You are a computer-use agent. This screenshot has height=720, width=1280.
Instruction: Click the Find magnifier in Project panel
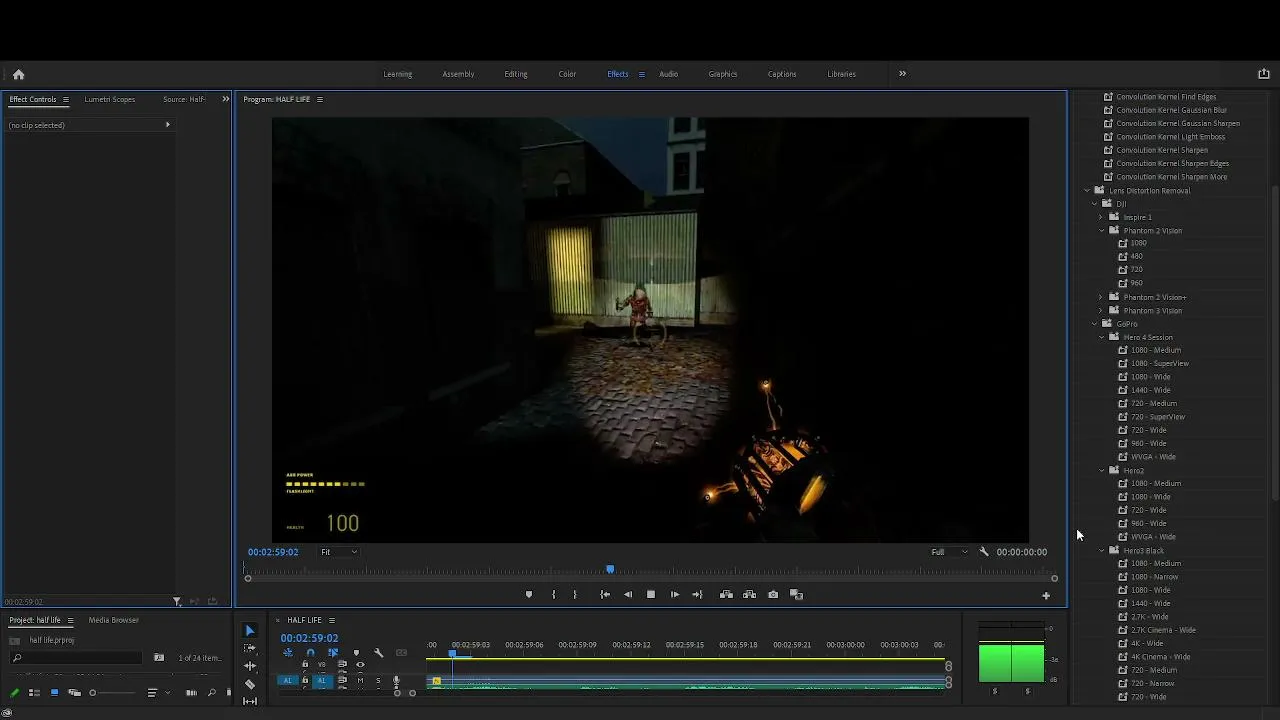pyautogui.click(x=211, y=693)
